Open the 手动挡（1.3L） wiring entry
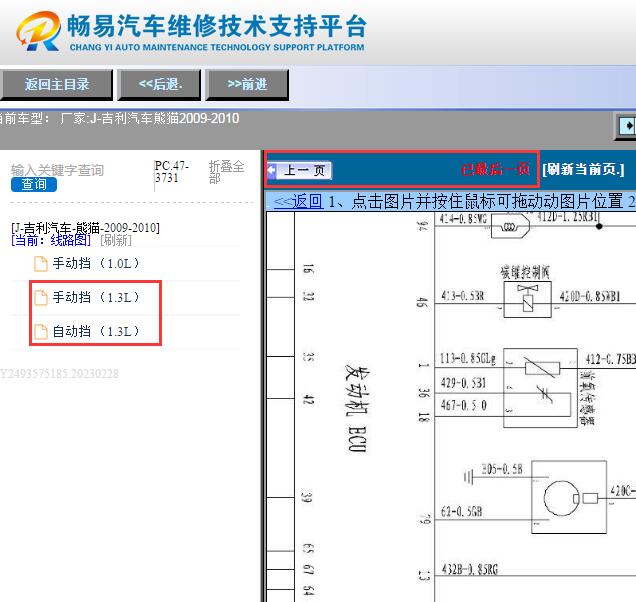 (x=96, y=297)
